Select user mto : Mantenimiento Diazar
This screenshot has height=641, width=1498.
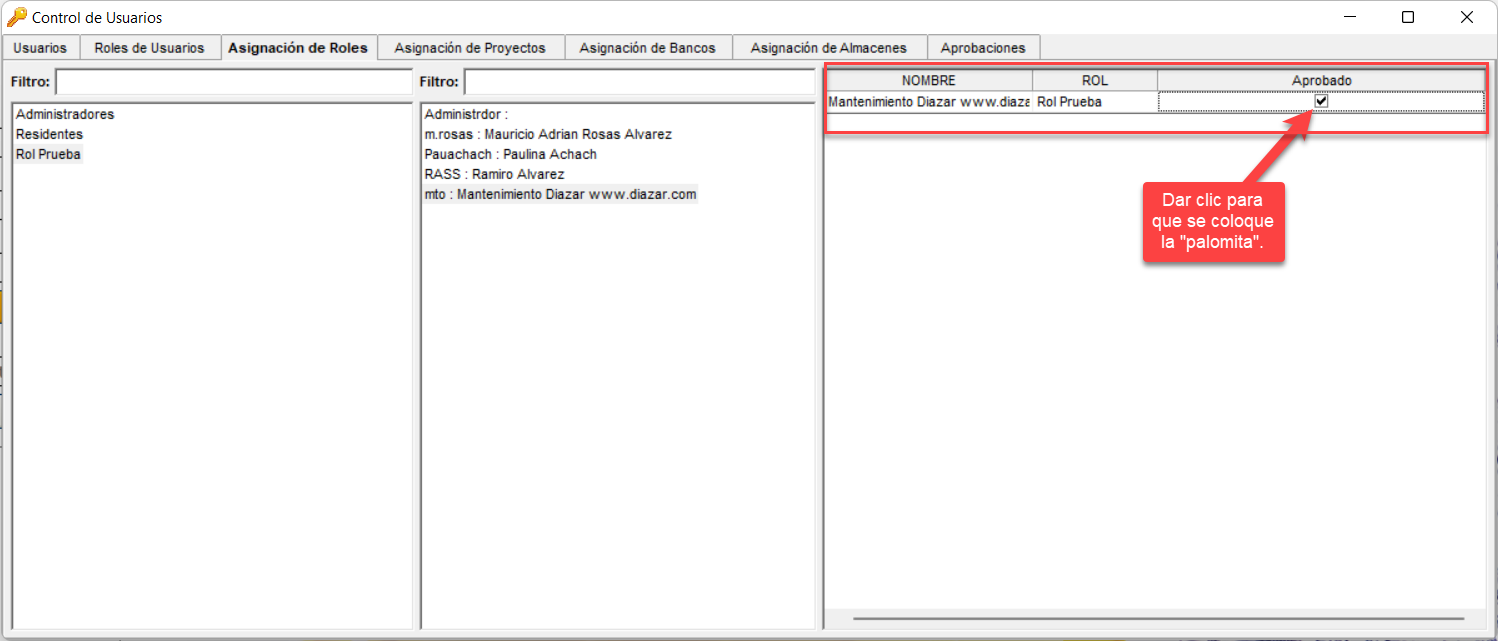point(562,193)
